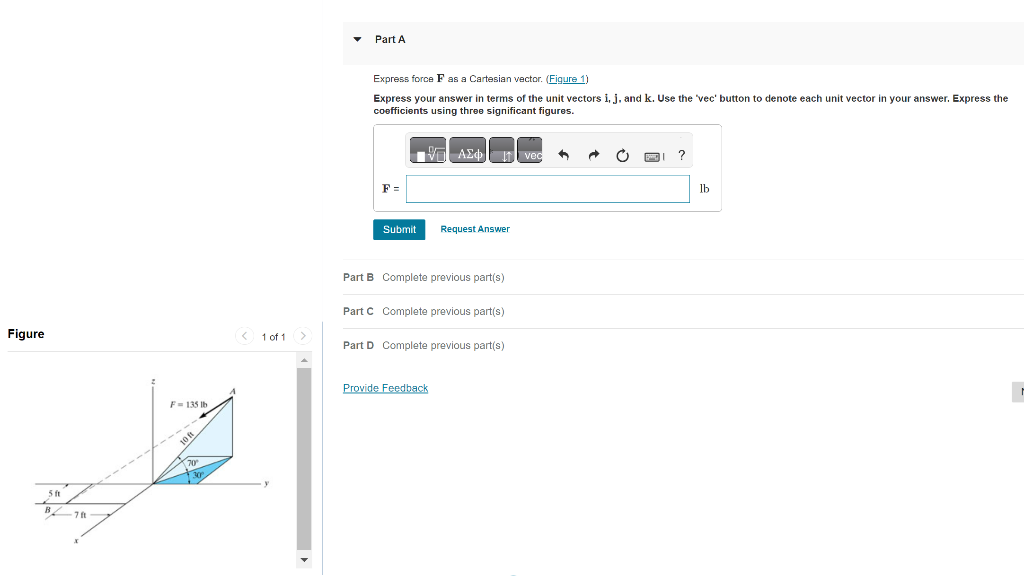Collapse the Part A section triangle
This screenshot has width=1024, height=576.
(357, 39)
